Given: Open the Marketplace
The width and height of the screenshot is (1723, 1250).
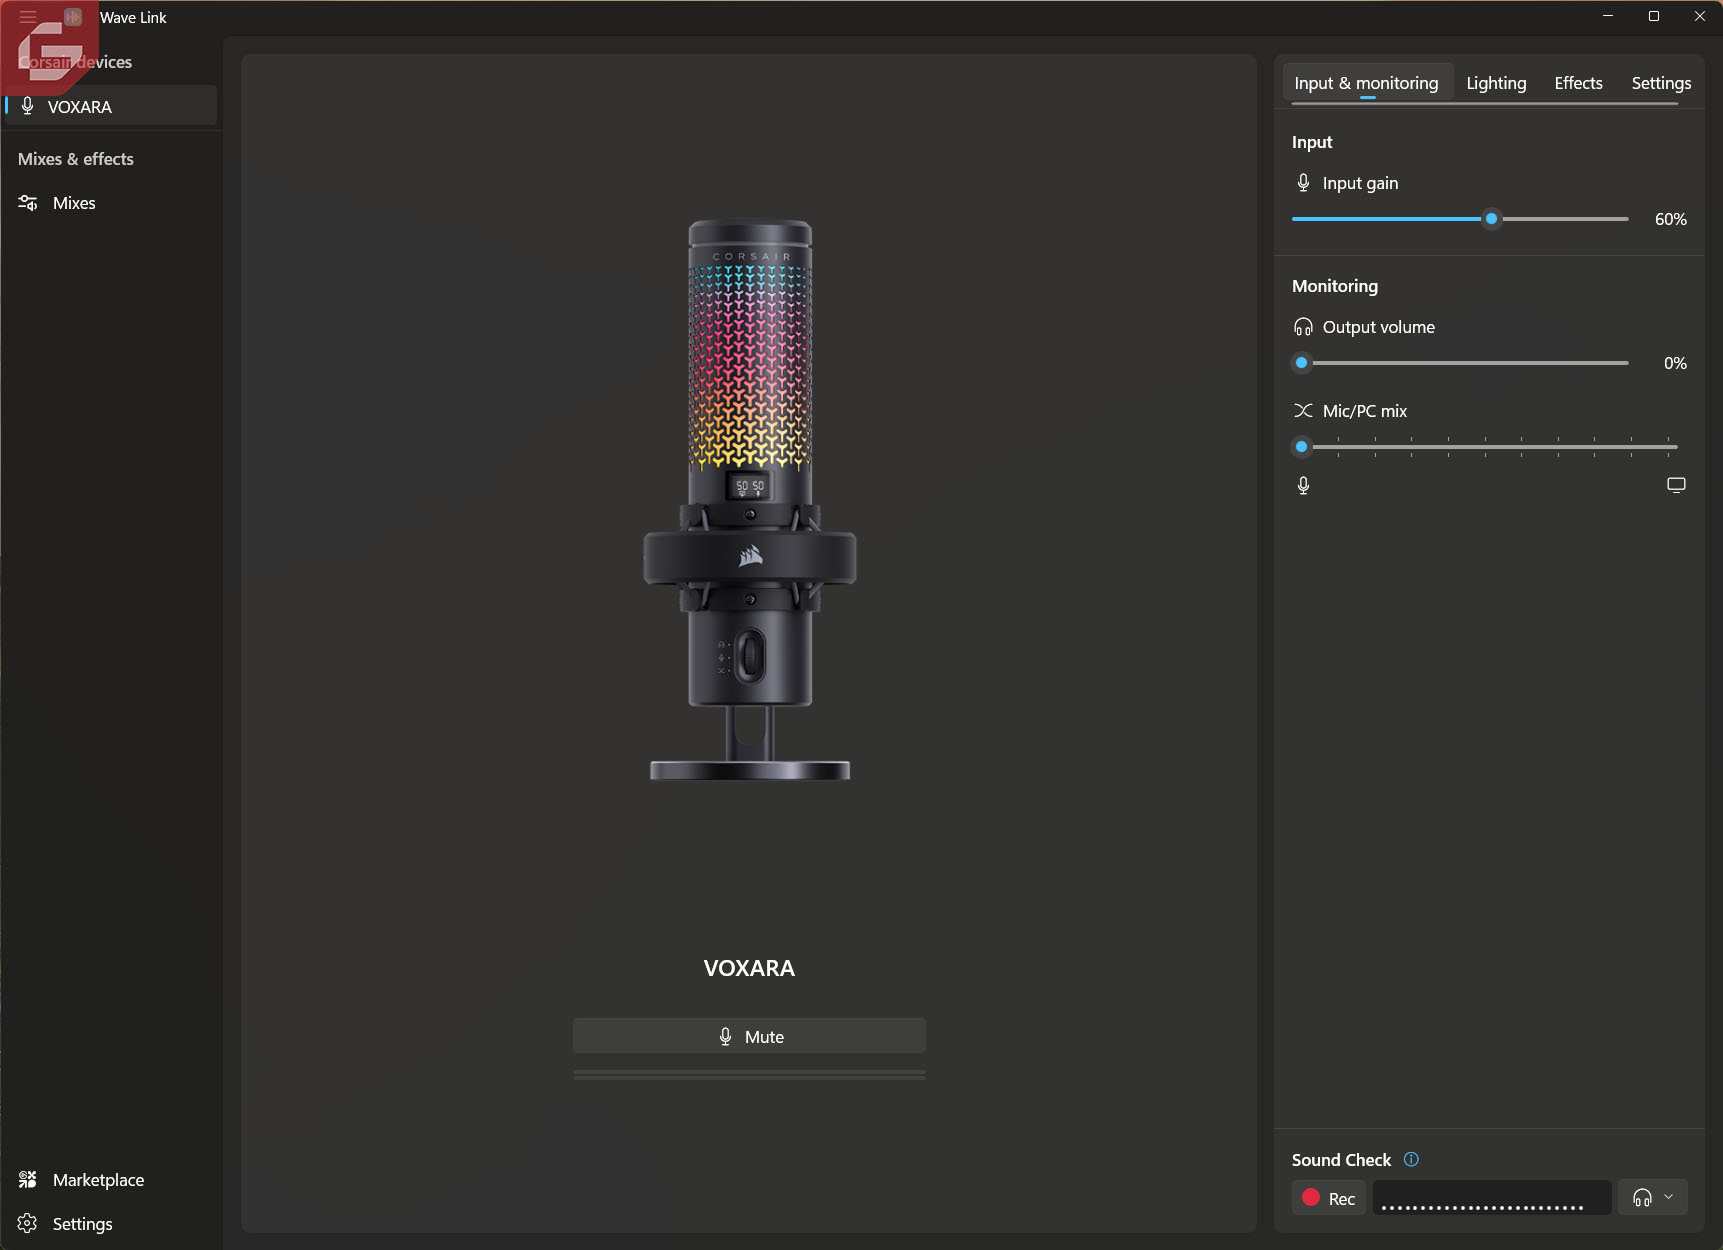Looking at the screenshot, I should click(x=111, y=1180).
